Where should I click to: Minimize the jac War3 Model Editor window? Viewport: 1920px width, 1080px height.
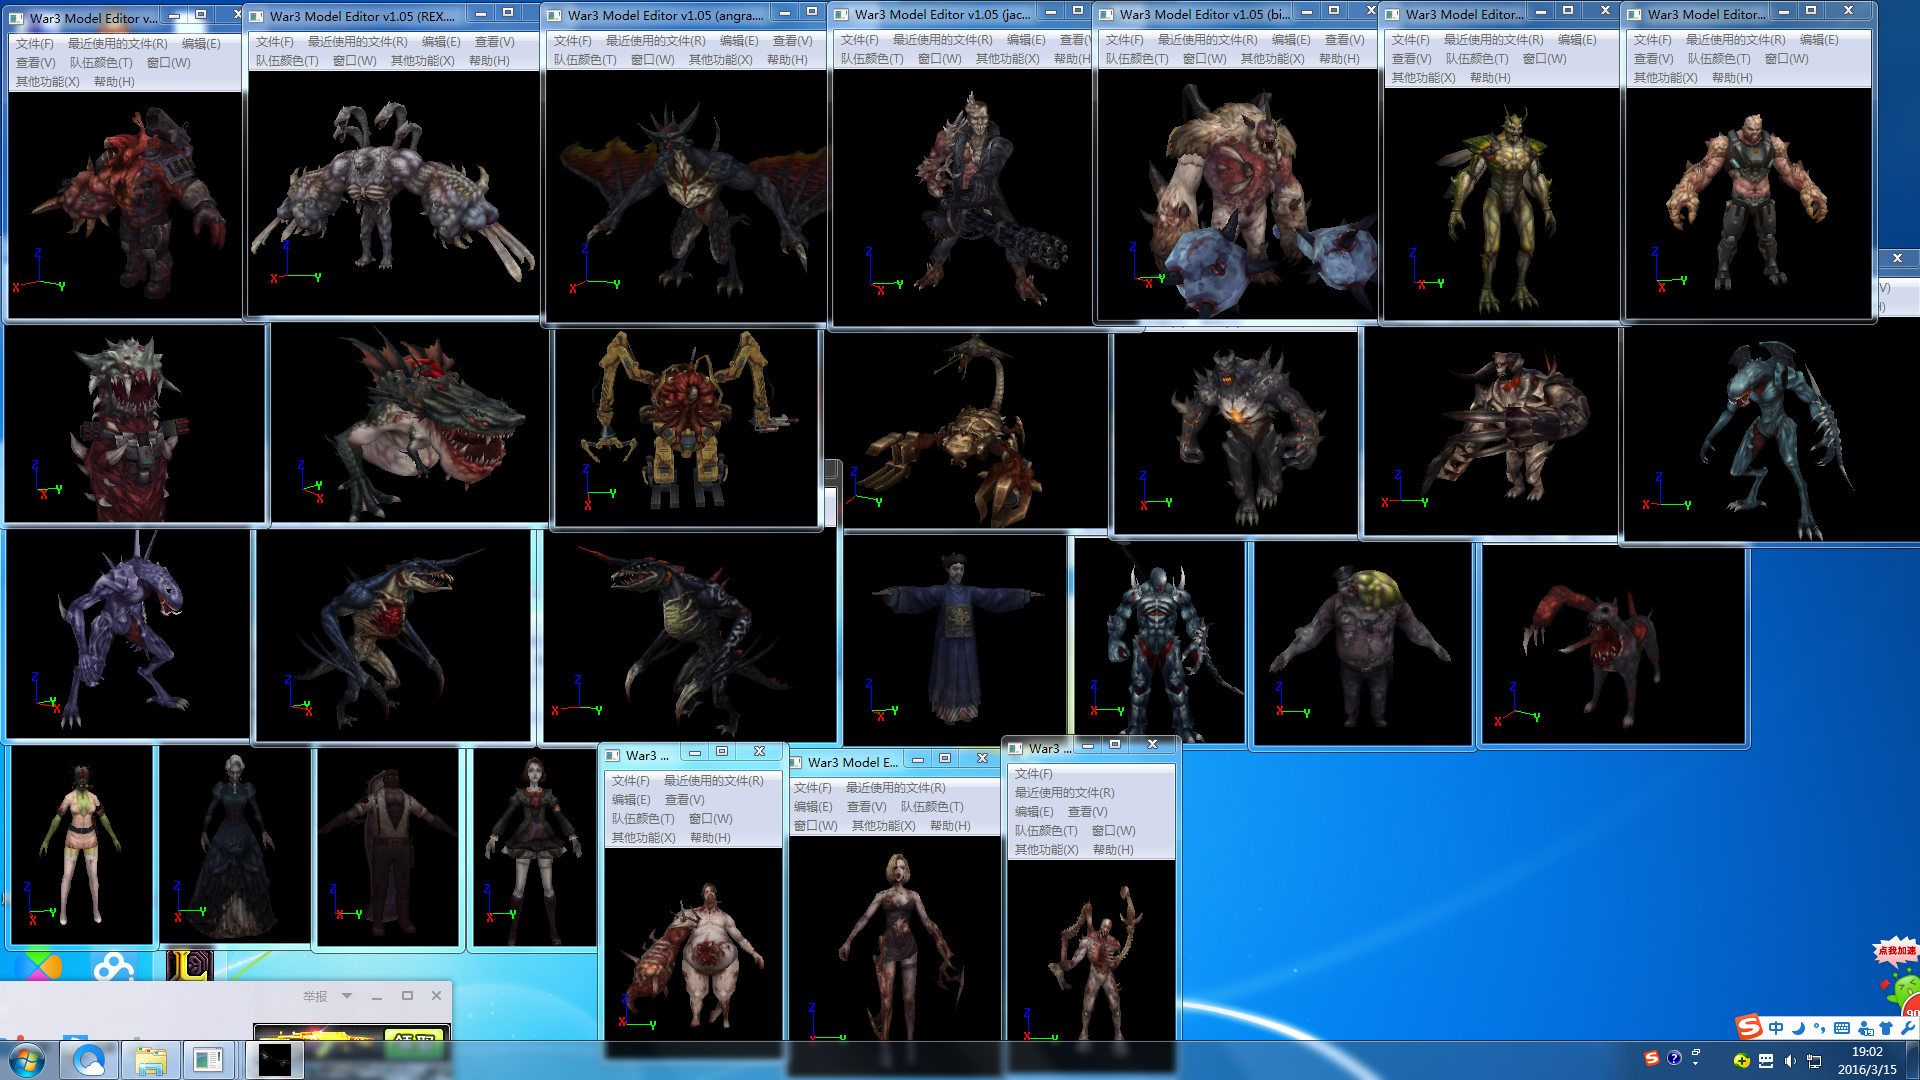[x=1051, y=13]
